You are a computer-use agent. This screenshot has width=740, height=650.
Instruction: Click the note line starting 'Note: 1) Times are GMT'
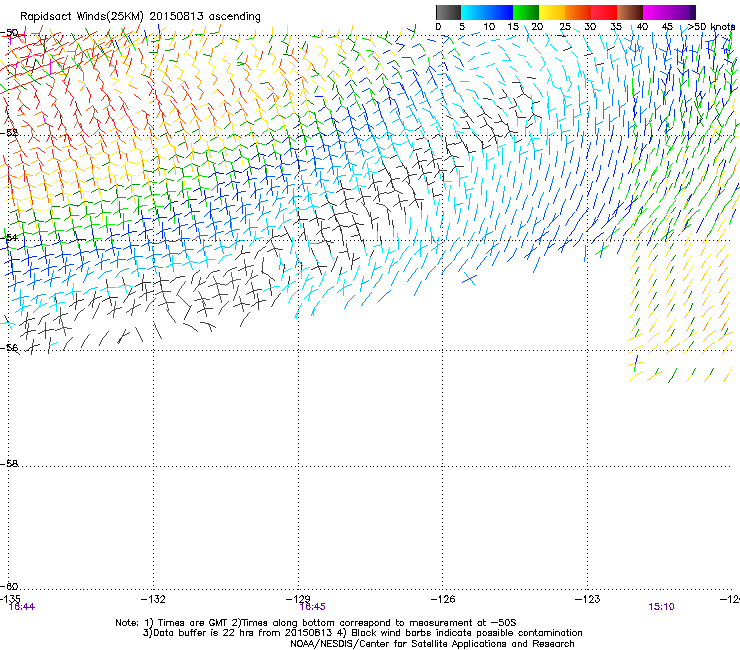pyautogui.click(x=316, y=623)
